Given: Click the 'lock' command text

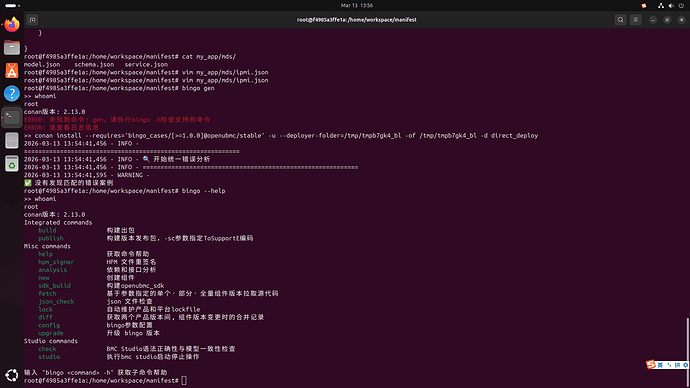Looking at the screenshot, I should (x=45, y=309).
